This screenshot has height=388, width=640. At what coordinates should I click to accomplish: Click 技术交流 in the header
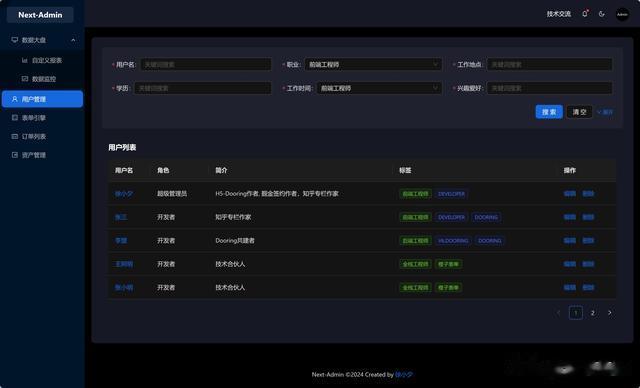(x=559, y=14)
